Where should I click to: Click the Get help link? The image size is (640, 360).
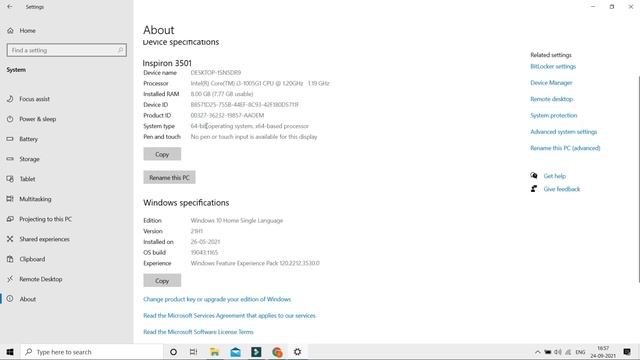point(555,176)
